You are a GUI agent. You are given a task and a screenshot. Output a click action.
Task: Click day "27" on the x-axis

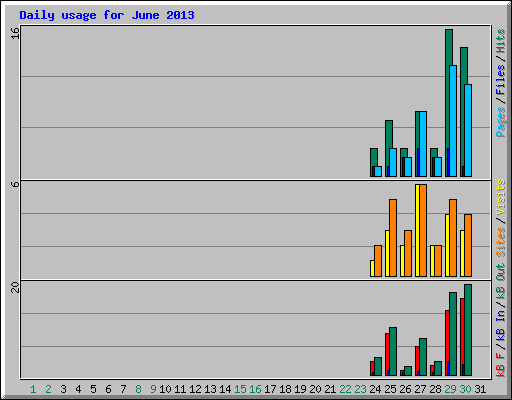coord(420,389)
